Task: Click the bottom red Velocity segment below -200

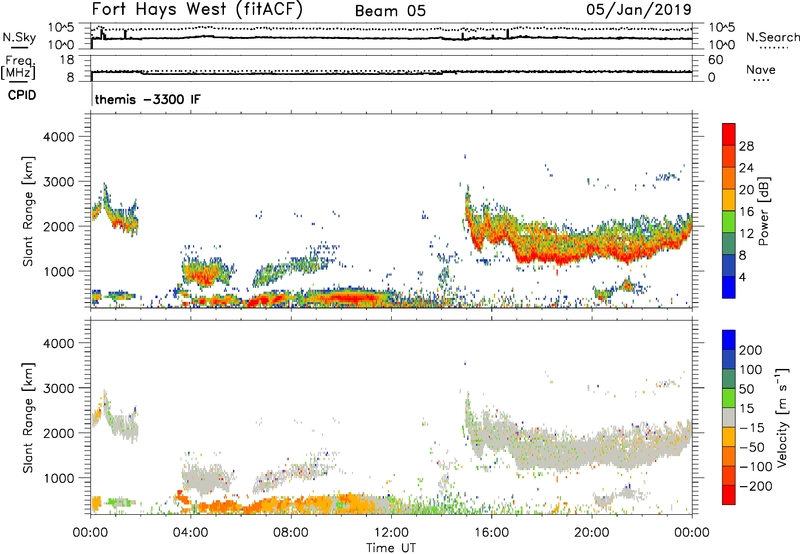Action: click(729, 495)
